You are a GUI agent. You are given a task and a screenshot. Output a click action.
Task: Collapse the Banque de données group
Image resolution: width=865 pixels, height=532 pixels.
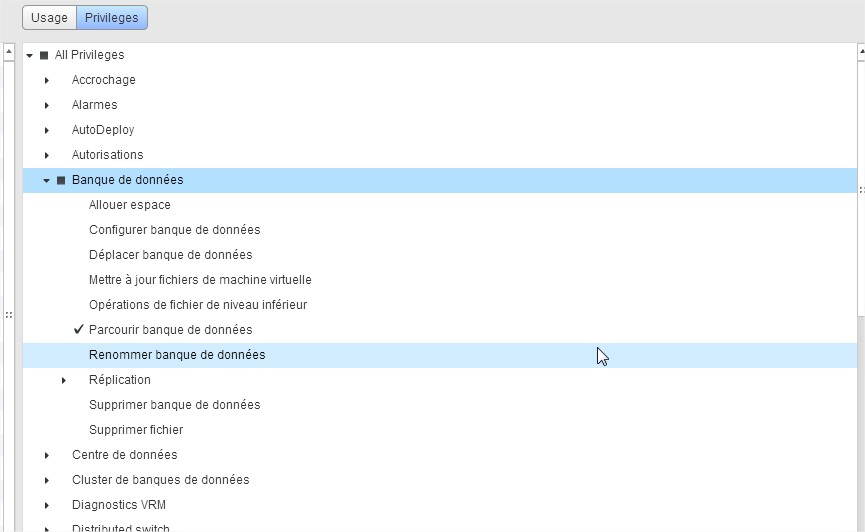(x=47, y=180)
